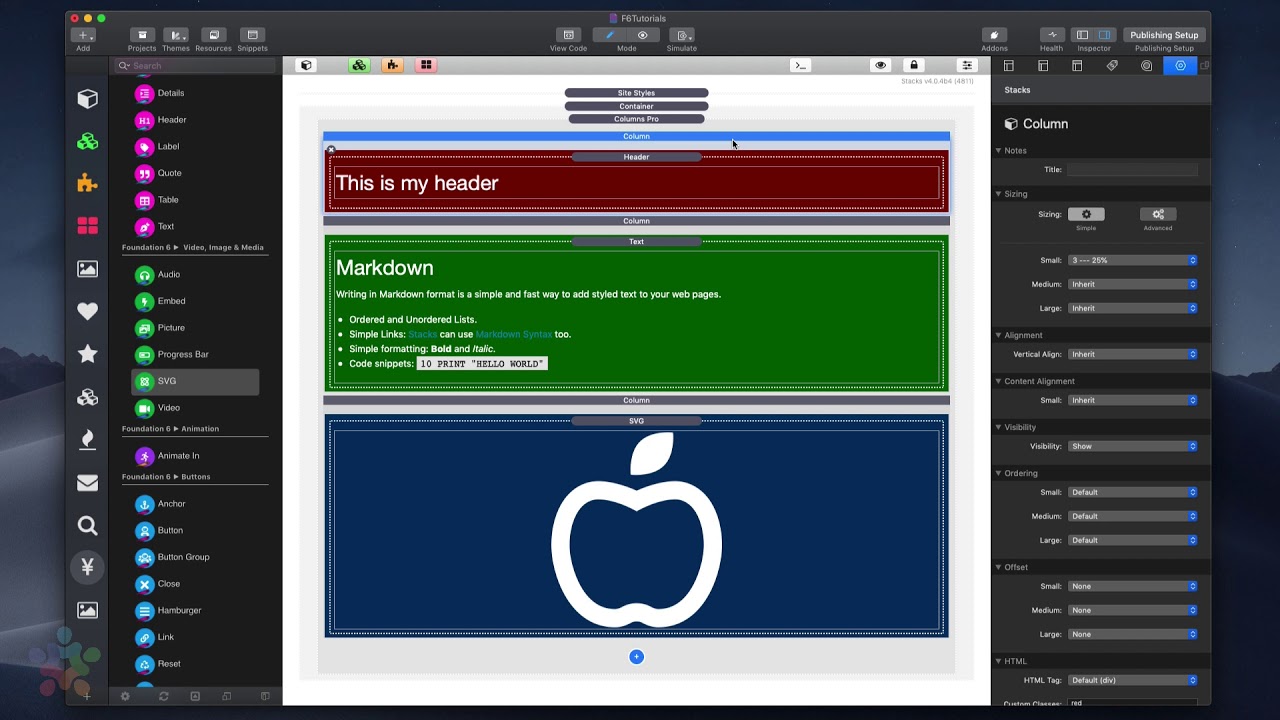Image resolution: width=1280 pixels, height=720 pixels.
Task: Select the SVG stack in library
Action: pyautogui.click(x=195, y=381)
